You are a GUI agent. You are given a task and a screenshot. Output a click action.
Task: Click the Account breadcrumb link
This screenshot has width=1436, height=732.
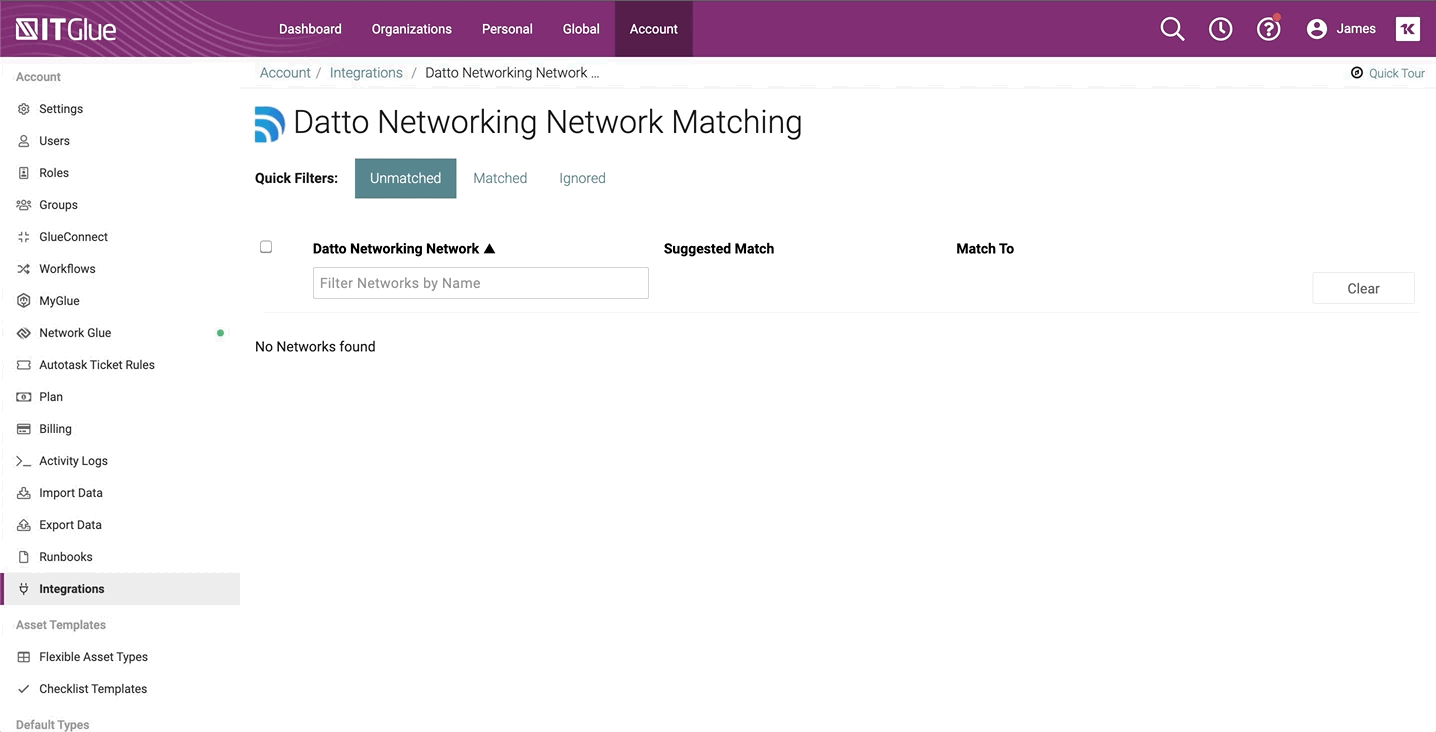click(285, 73)
